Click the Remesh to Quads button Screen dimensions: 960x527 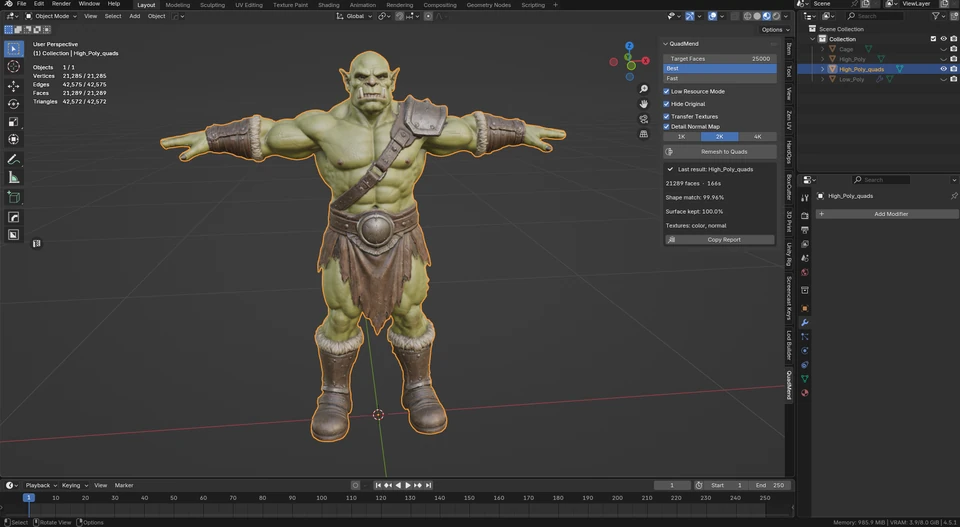click(720, 152)
